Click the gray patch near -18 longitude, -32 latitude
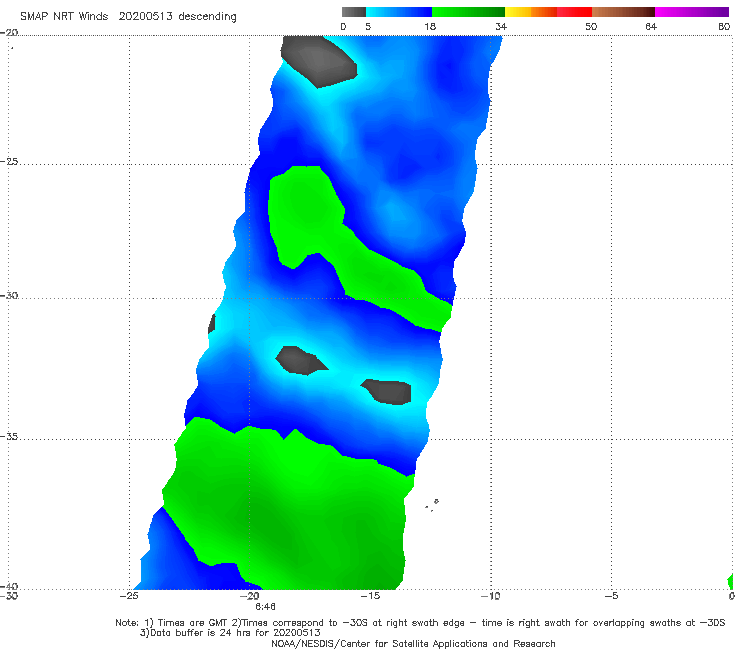Screen dimensions: 740x650 [x=300, y=361]
